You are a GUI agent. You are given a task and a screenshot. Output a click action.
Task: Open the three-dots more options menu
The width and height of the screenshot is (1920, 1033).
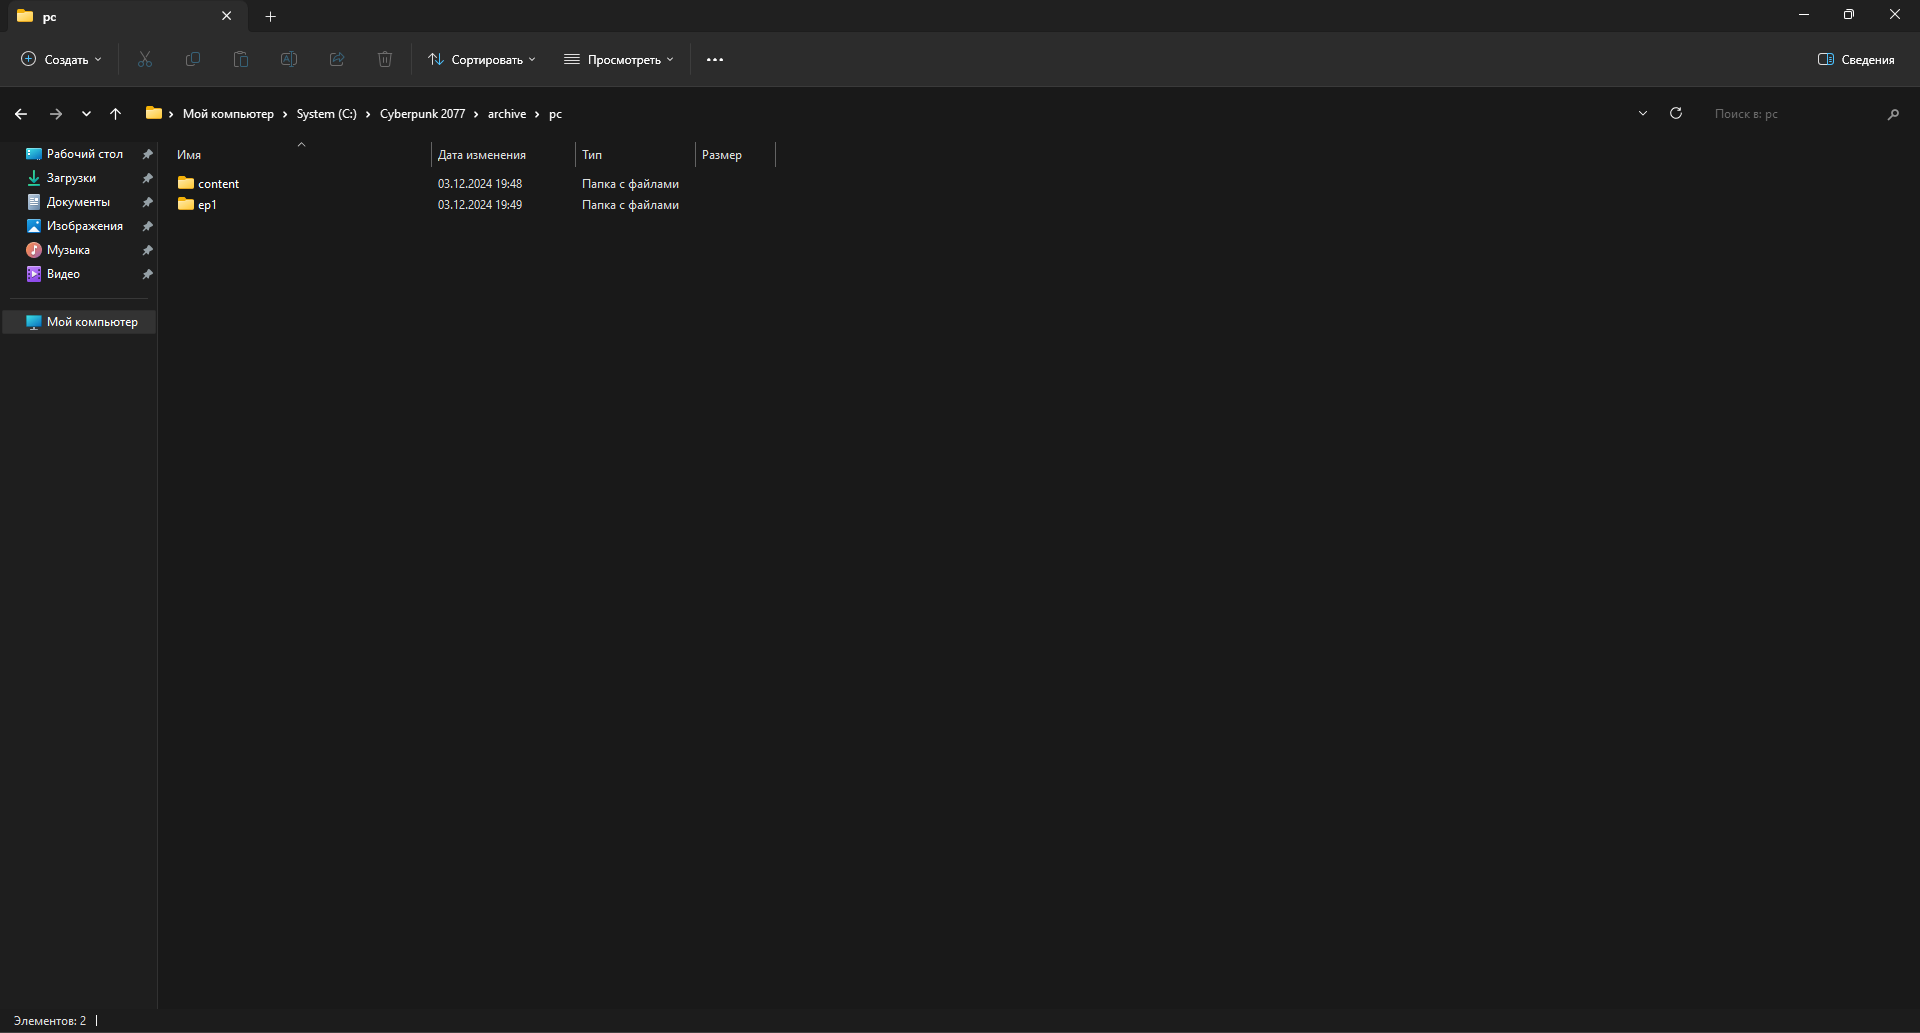[715, 60]
